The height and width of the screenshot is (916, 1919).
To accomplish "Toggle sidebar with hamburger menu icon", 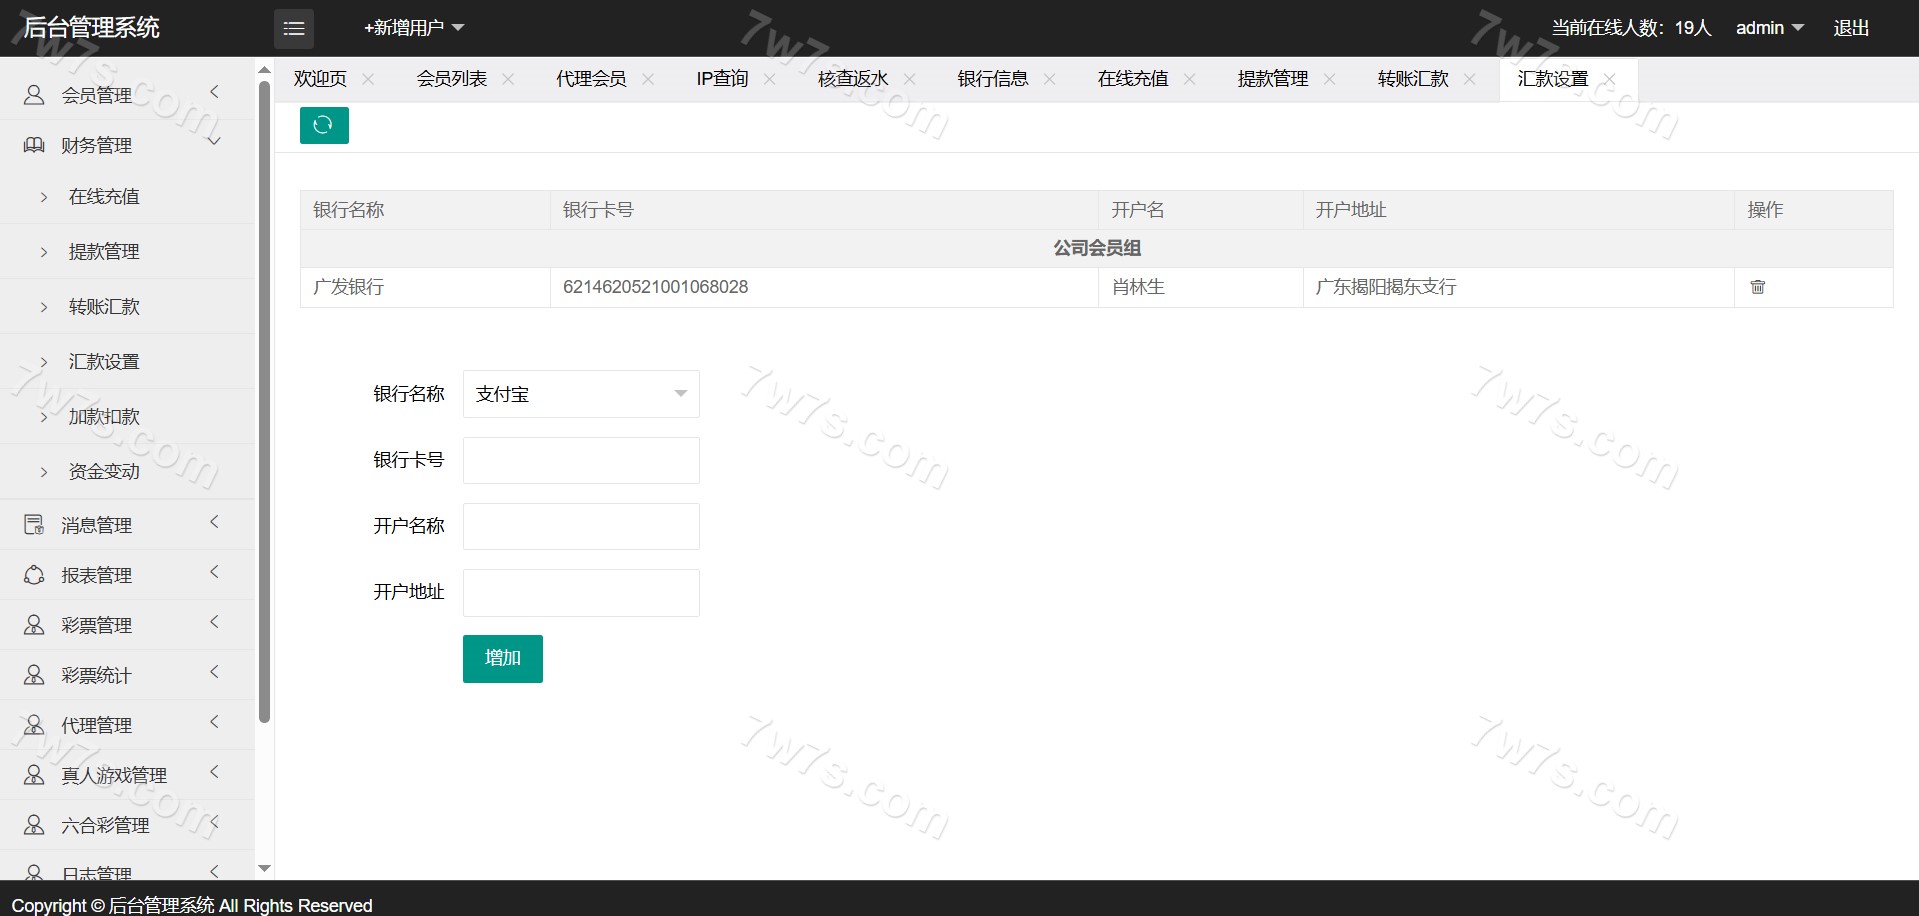I will [x=294, y=29].
